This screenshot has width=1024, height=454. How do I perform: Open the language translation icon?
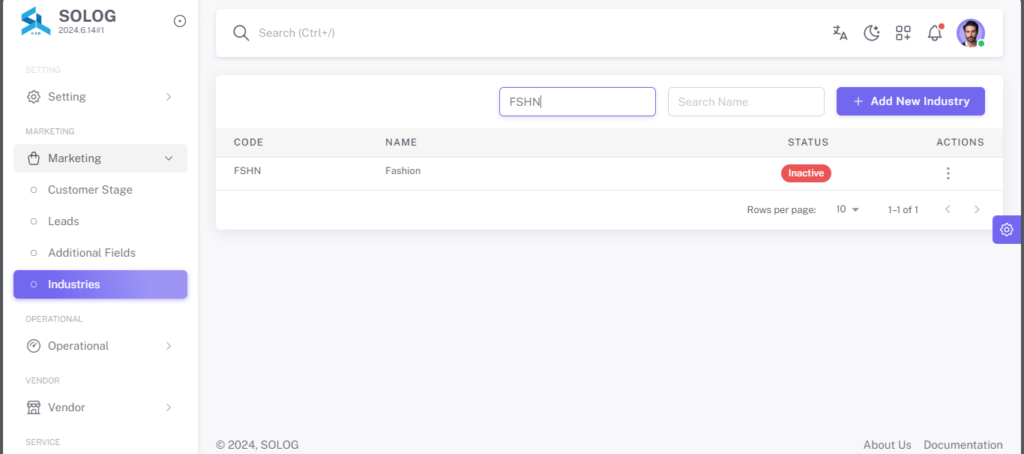tap(840, 33)
